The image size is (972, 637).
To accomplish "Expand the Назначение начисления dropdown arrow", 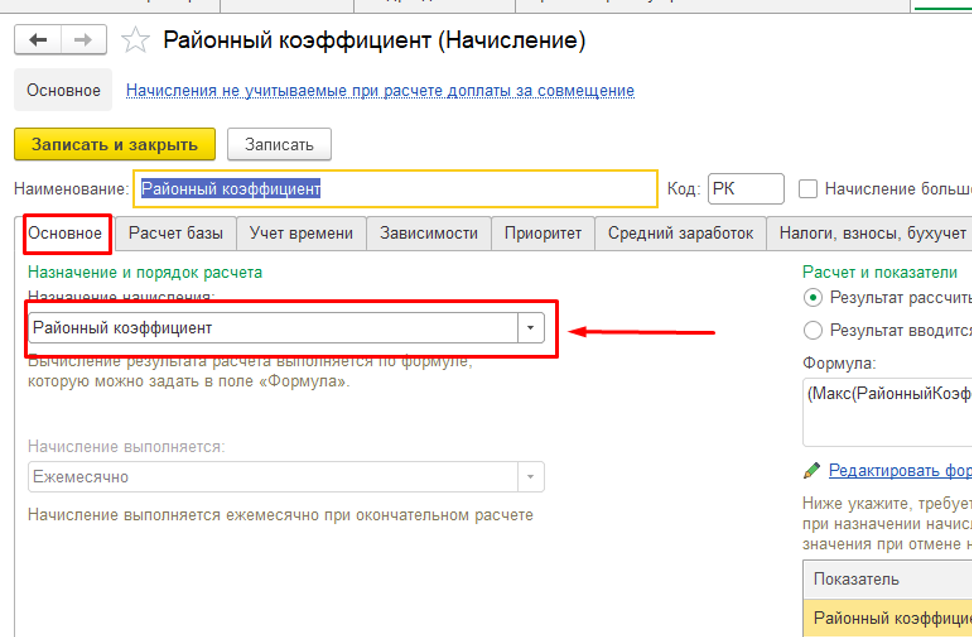I will pyautogui.click(x=531, y=328).
